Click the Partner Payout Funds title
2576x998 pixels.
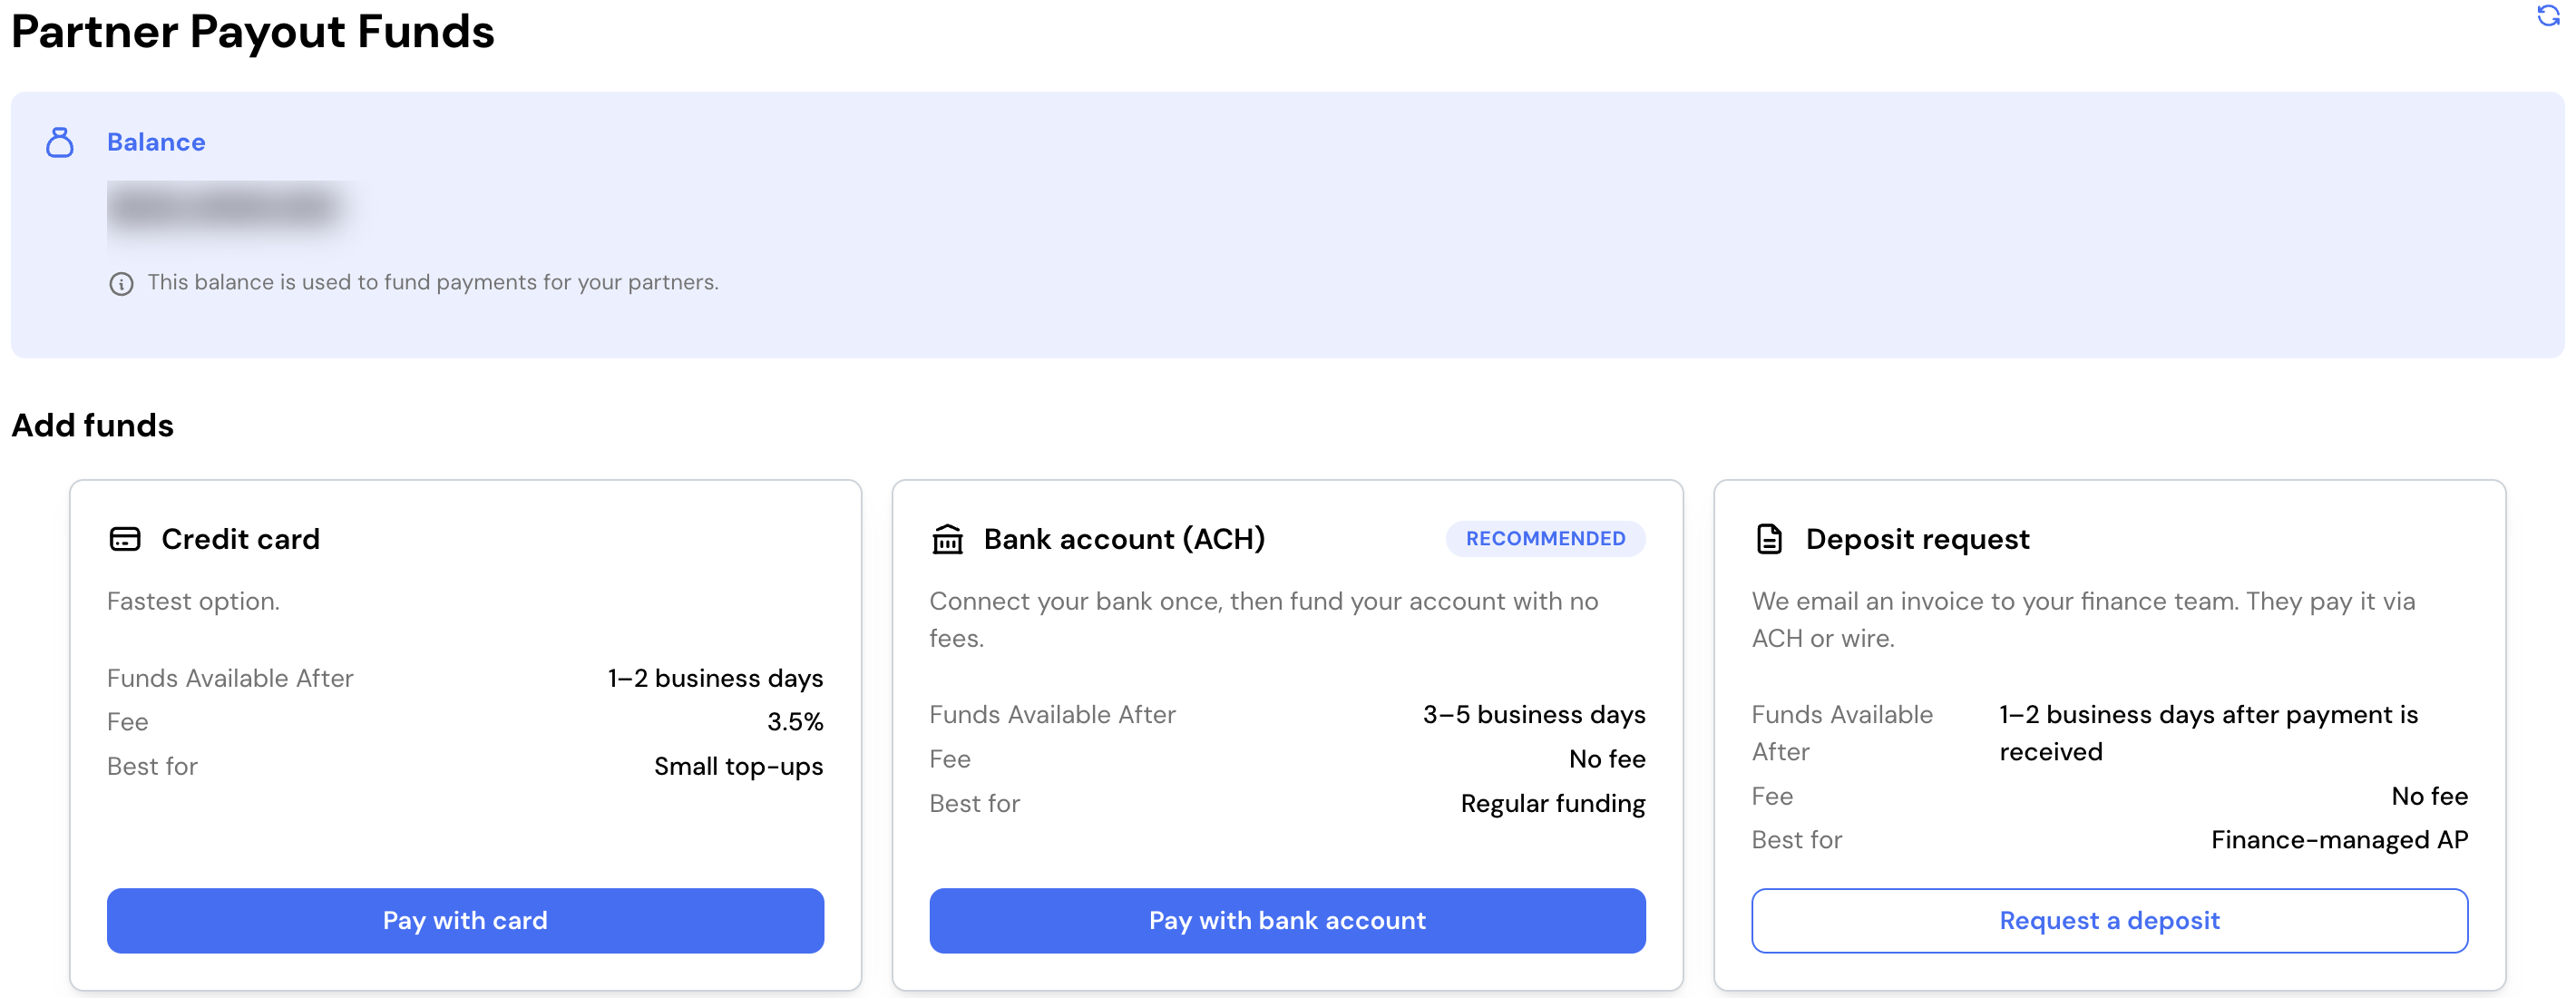253,32
